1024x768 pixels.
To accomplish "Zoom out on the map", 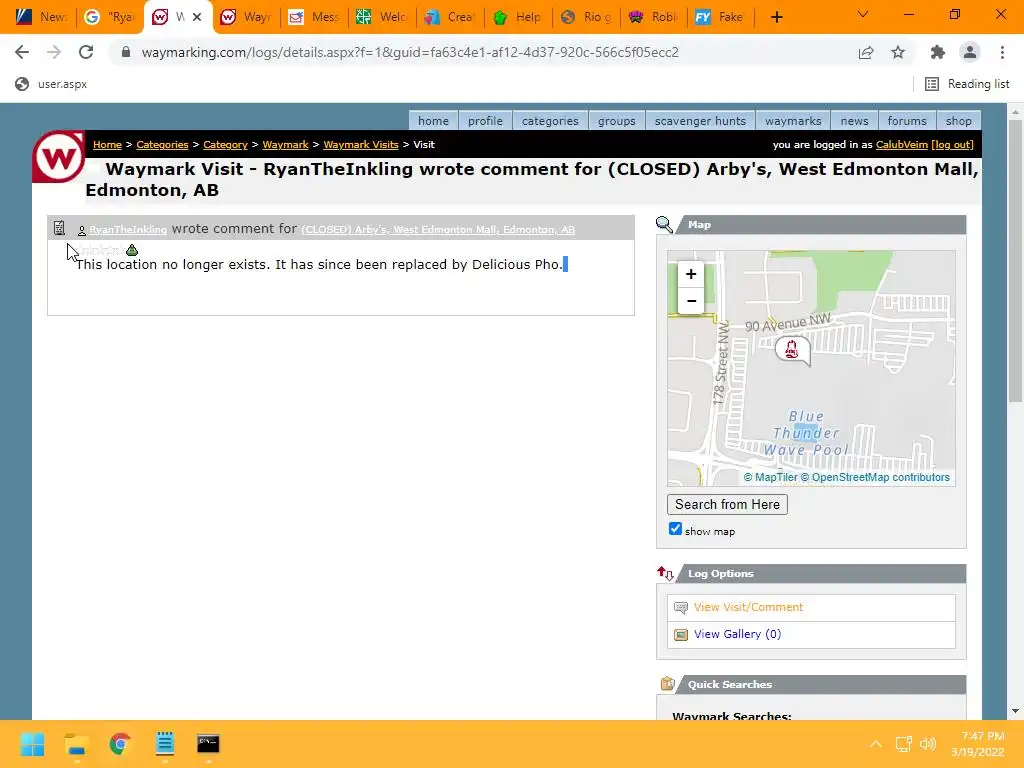I will point(691,301).
